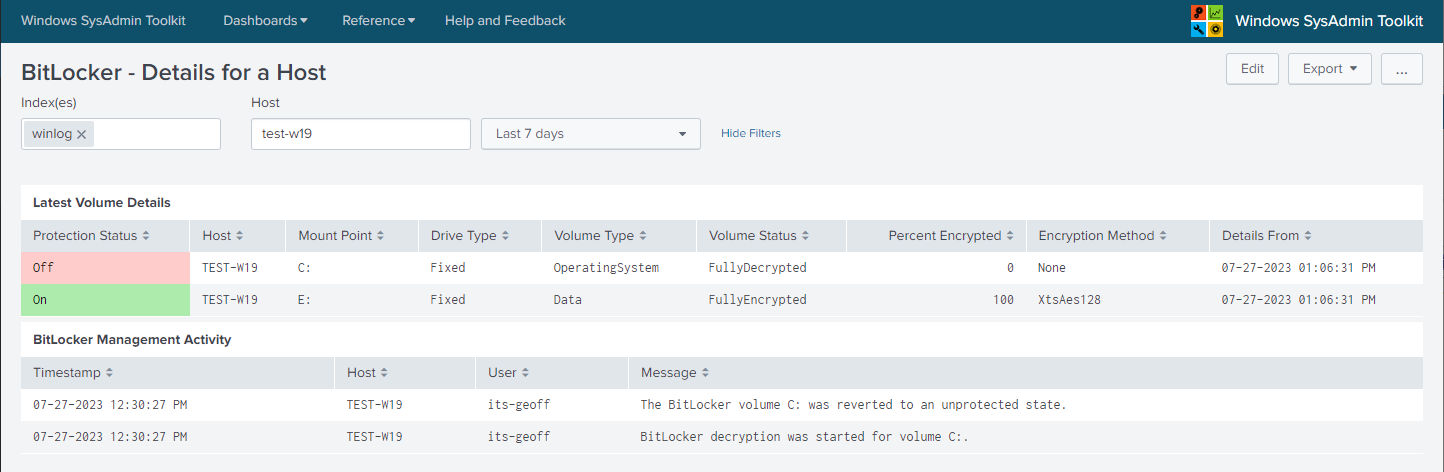Sort by Mount Point column
The image size is (1444, 472).
341,236
